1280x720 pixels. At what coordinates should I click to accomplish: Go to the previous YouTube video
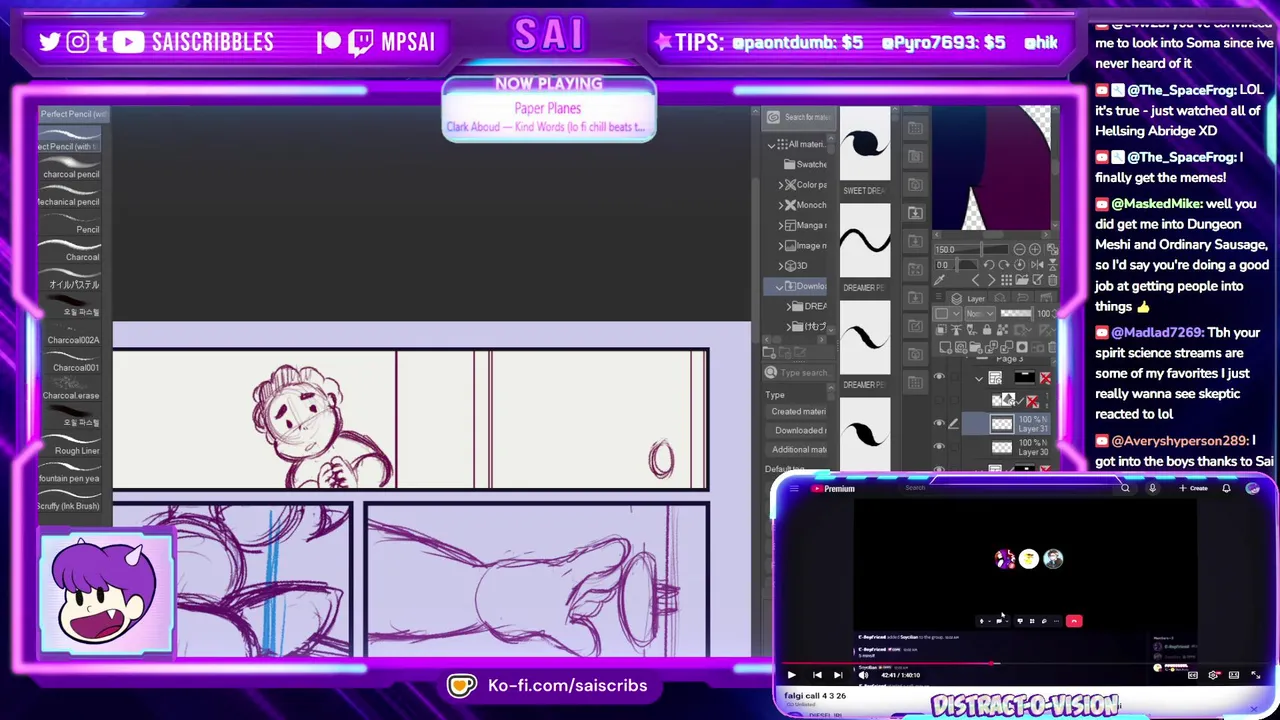click(816, 675)
